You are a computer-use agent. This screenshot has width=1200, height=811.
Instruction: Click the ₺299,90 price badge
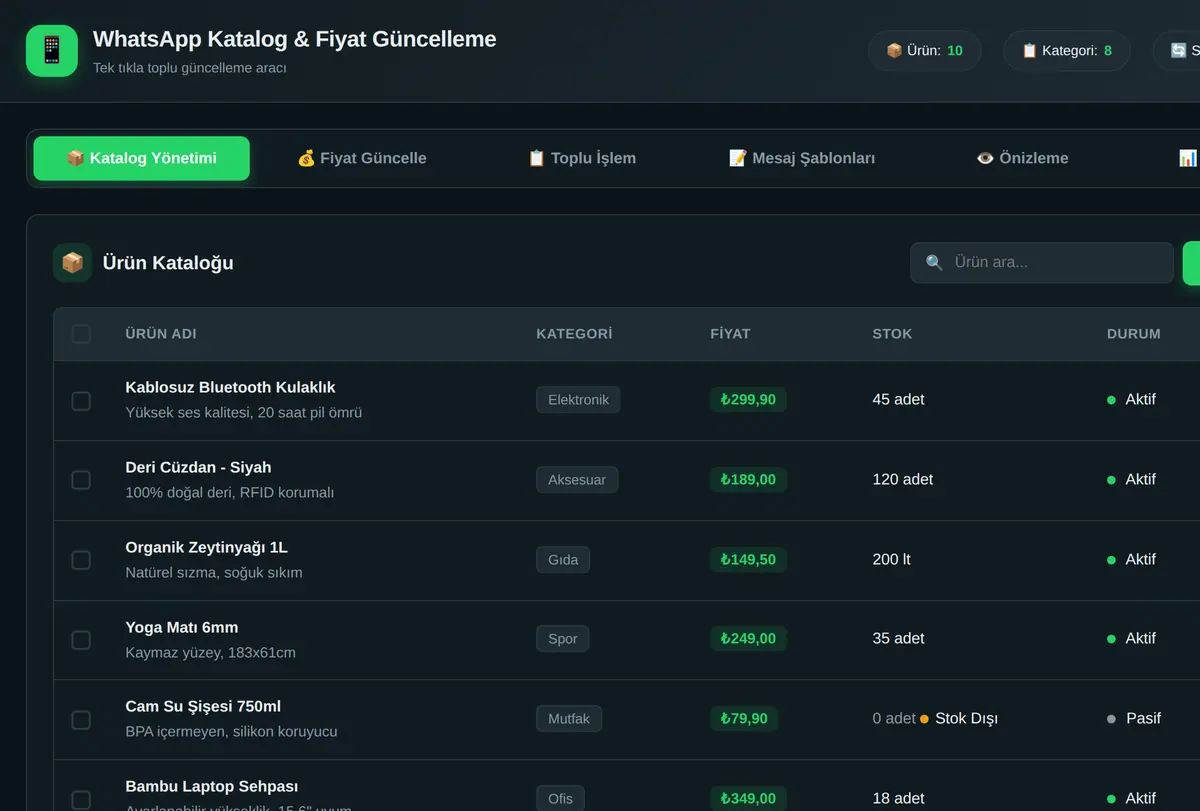[x=749, y=400]
